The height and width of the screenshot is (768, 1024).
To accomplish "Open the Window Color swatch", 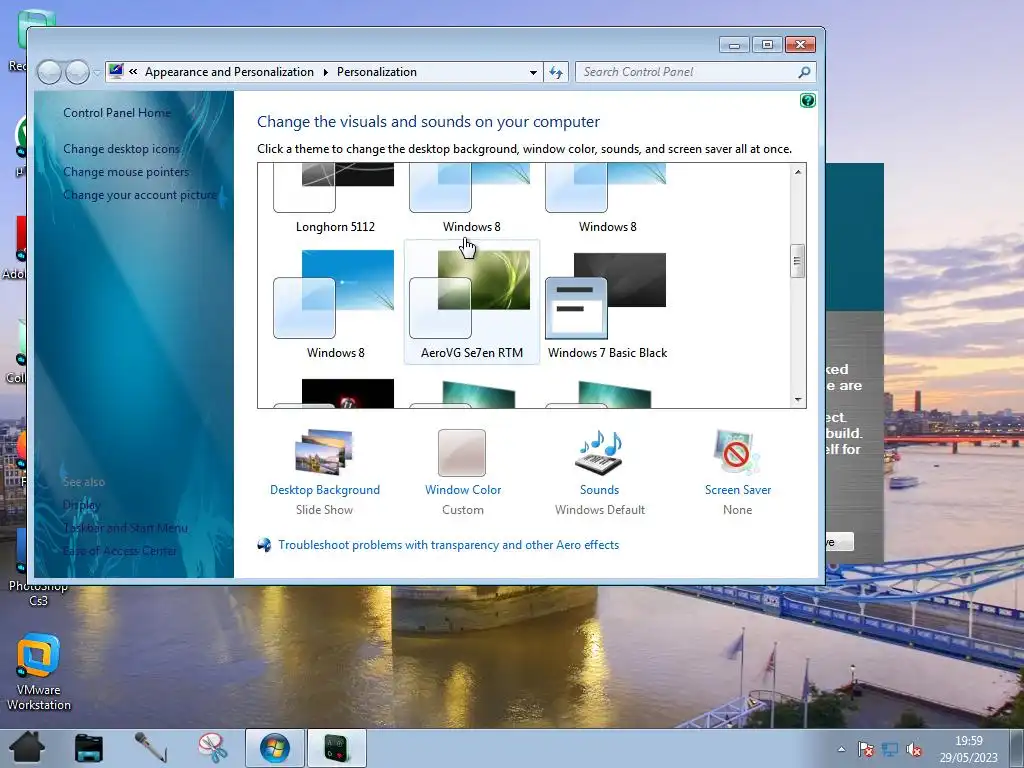I will pyautogui.click(x=462, y=453).
